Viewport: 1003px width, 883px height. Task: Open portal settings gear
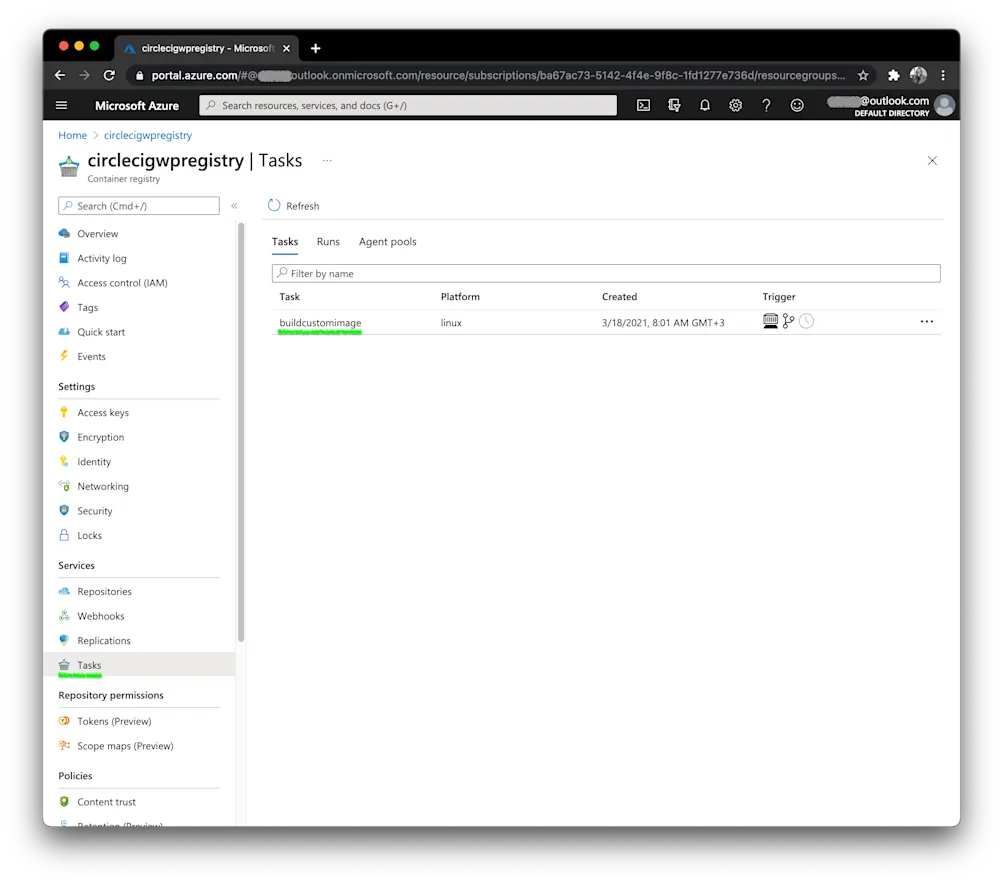tap(736, 106)
